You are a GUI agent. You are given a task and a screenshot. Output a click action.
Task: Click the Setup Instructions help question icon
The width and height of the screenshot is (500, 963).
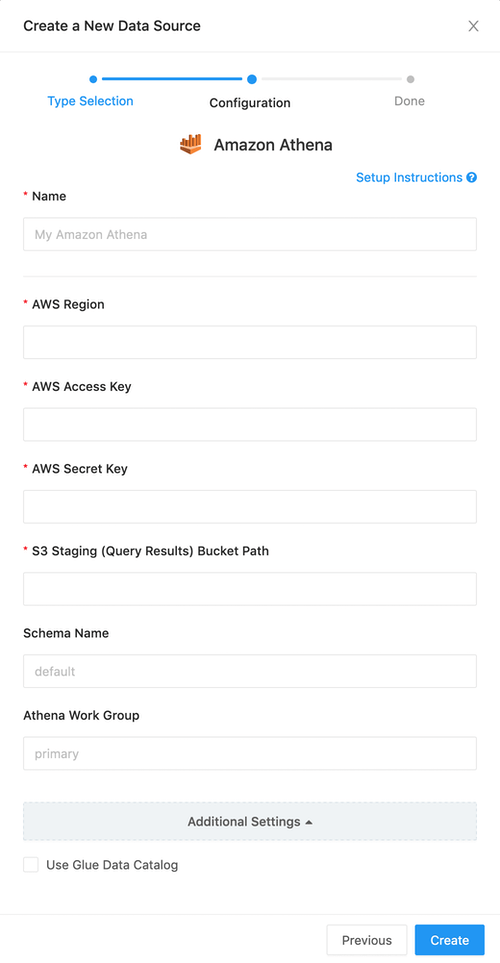[472, 177]
